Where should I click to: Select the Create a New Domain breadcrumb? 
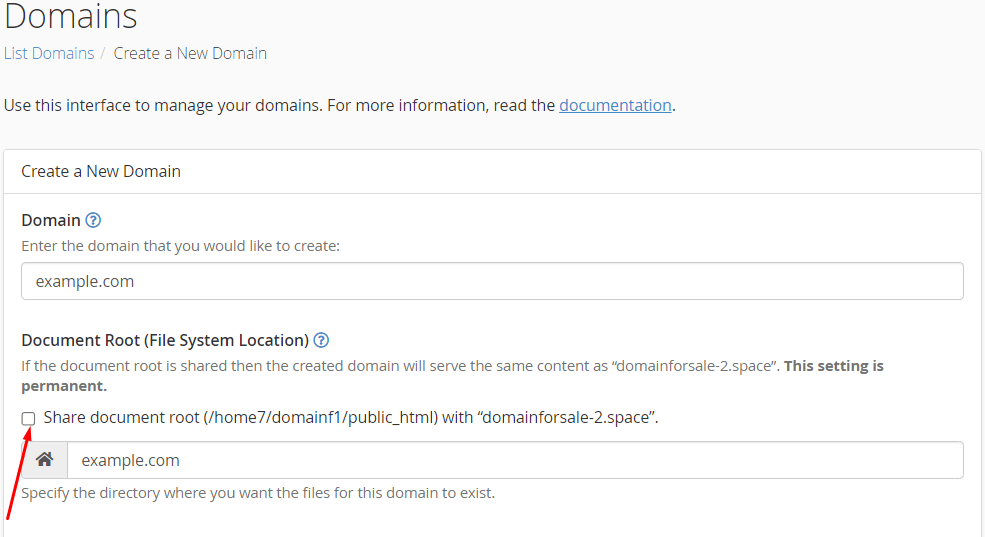click(190, 53)
